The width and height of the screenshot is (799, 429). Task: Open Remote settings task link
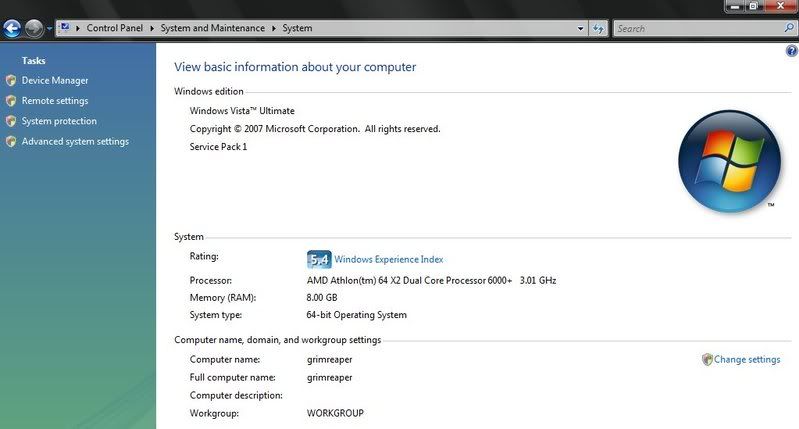(55, 101)
